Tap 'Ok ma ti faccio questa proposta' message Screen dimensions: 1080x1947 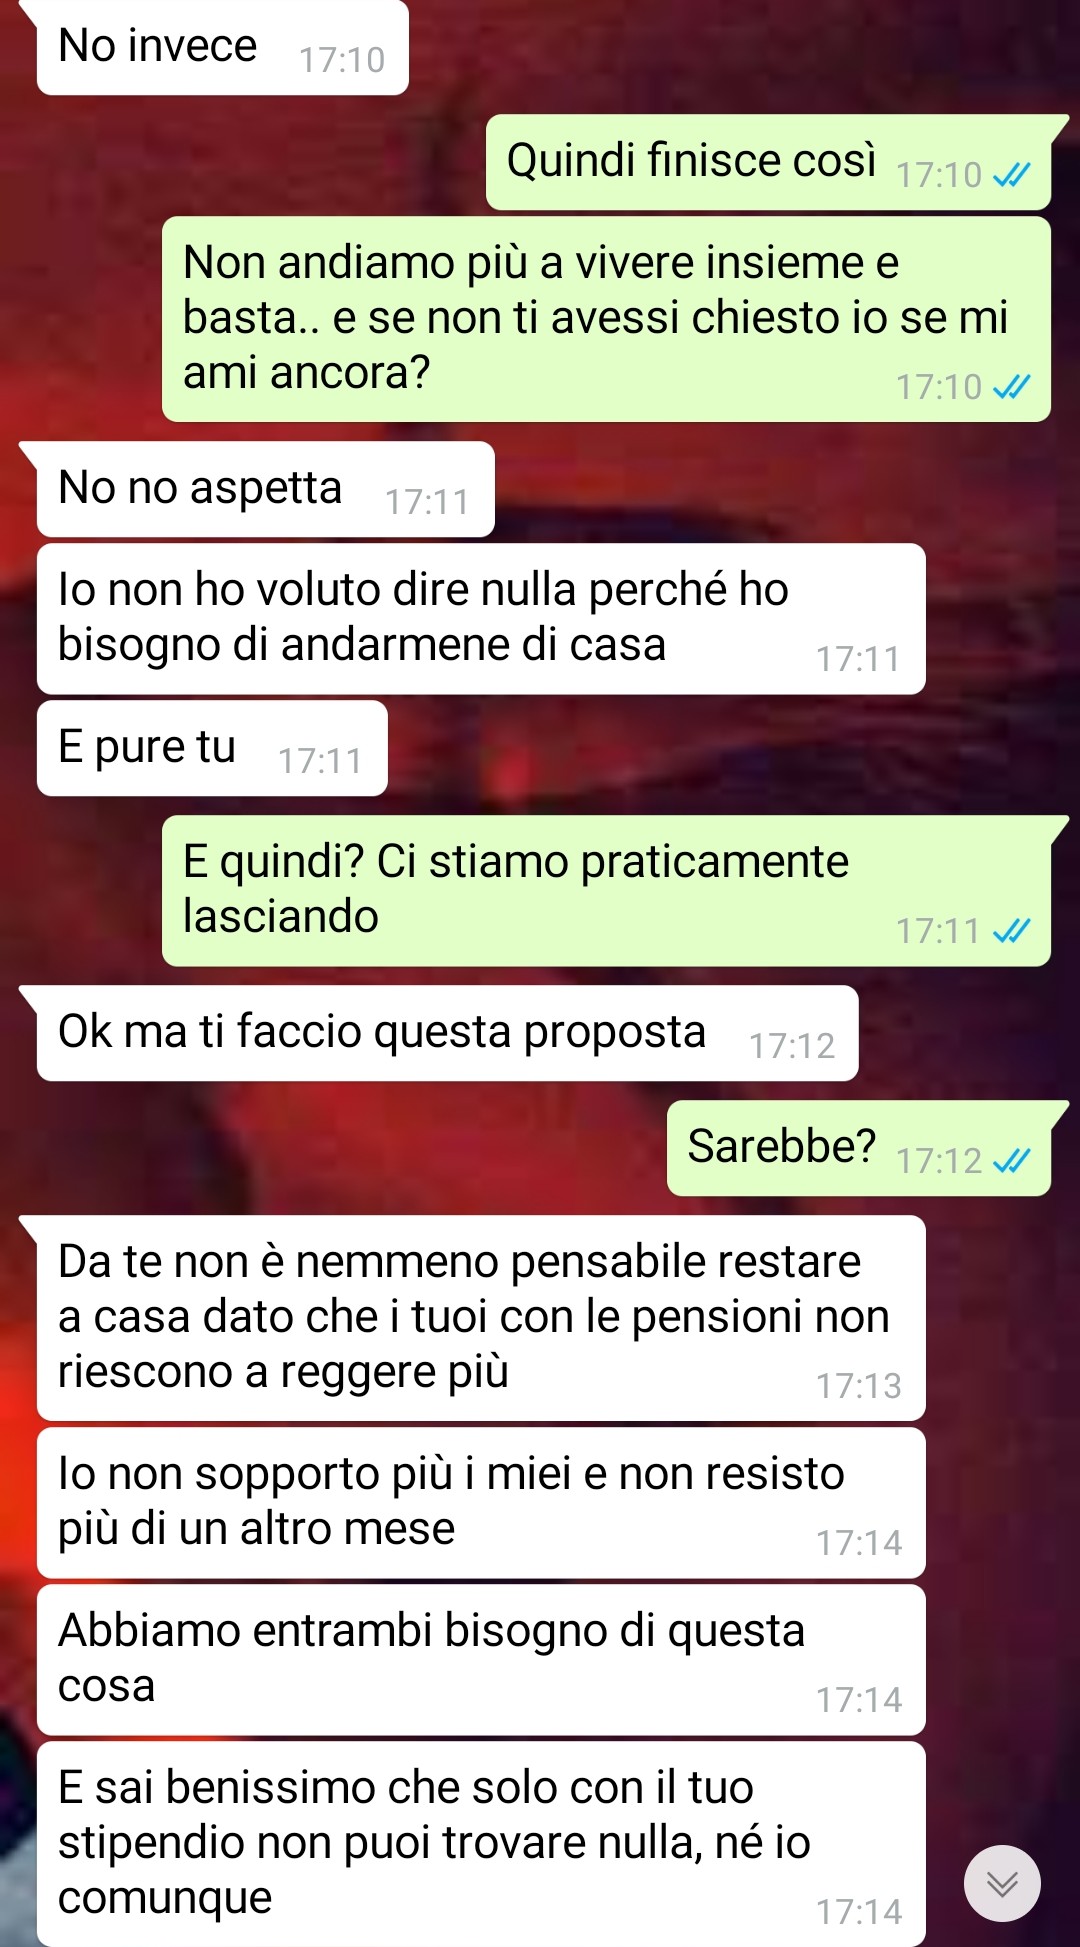click(447, 1033)
